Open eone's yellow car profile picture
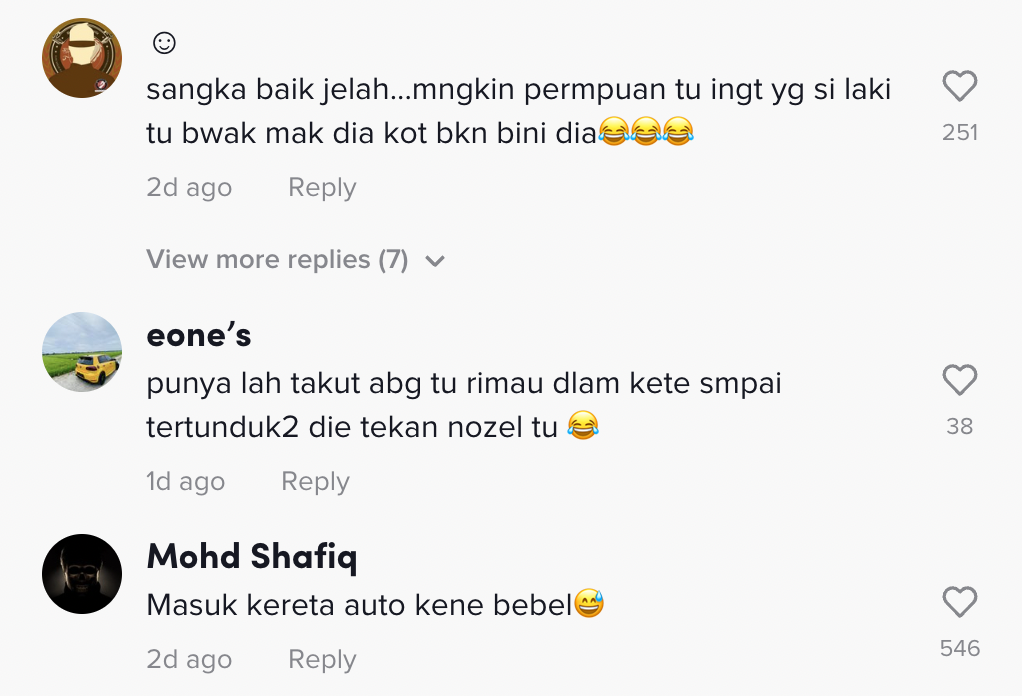The width and height of the screenshot is (1022, 696). pyautogui.click(x=82, y=353)
